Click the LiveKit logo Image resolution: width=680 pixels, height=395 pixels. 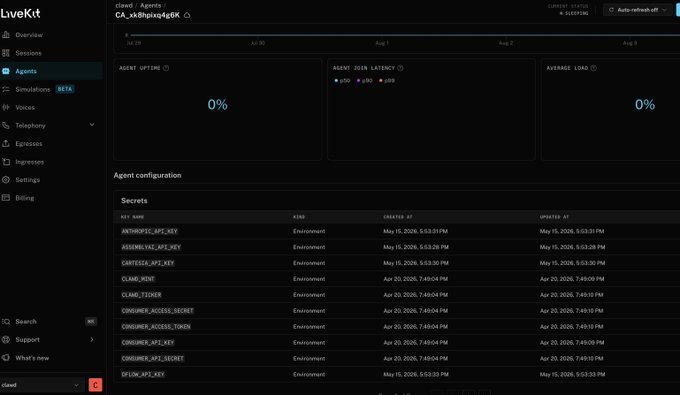click(x=20, y=13)
